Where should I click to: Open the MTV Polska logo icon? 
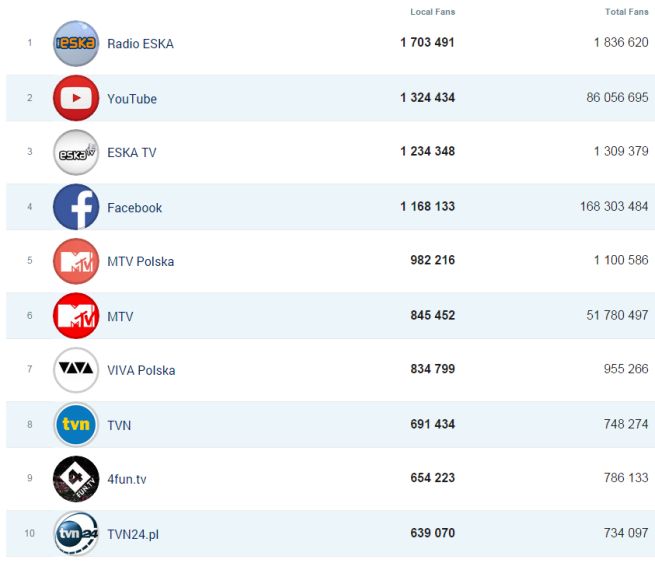point(76,262)
